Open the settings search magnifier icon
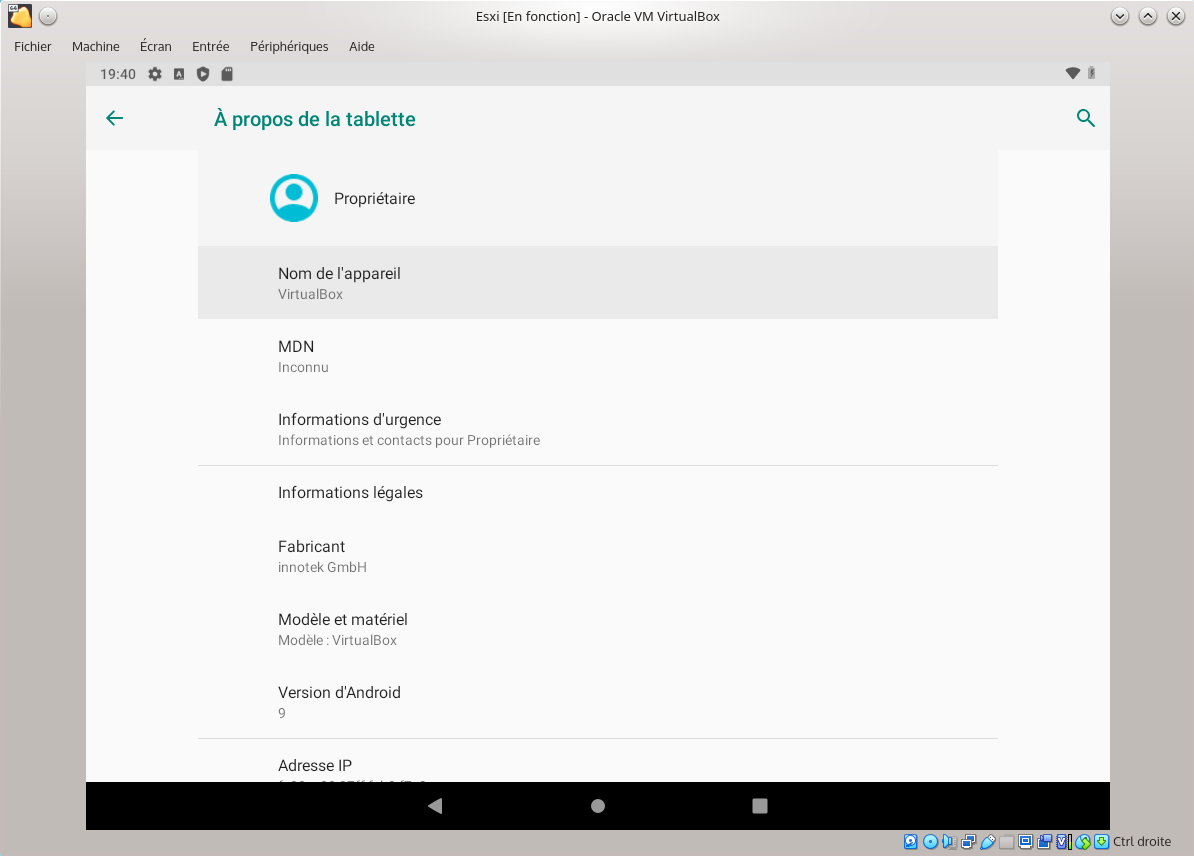The height and width of the screenshot is (856, 1194). coord(1085,118)
